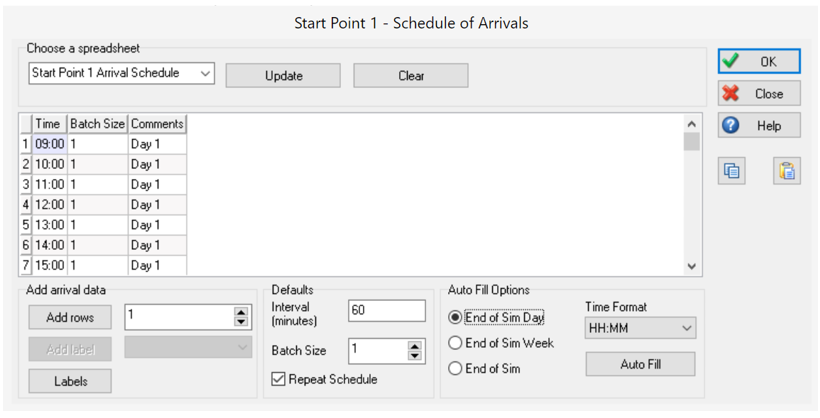The height and width of the screenshot is (418, 820).
Task: Decrease the Batch Size spinner value
Action: 416,356
